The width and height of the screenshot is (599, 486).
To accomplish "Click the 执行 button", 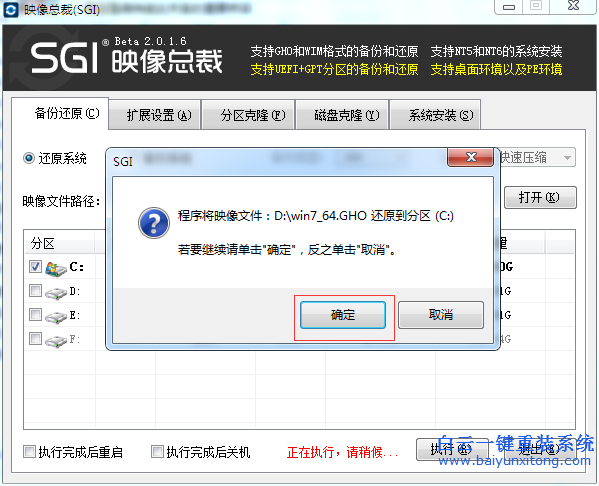I will 452,449.
